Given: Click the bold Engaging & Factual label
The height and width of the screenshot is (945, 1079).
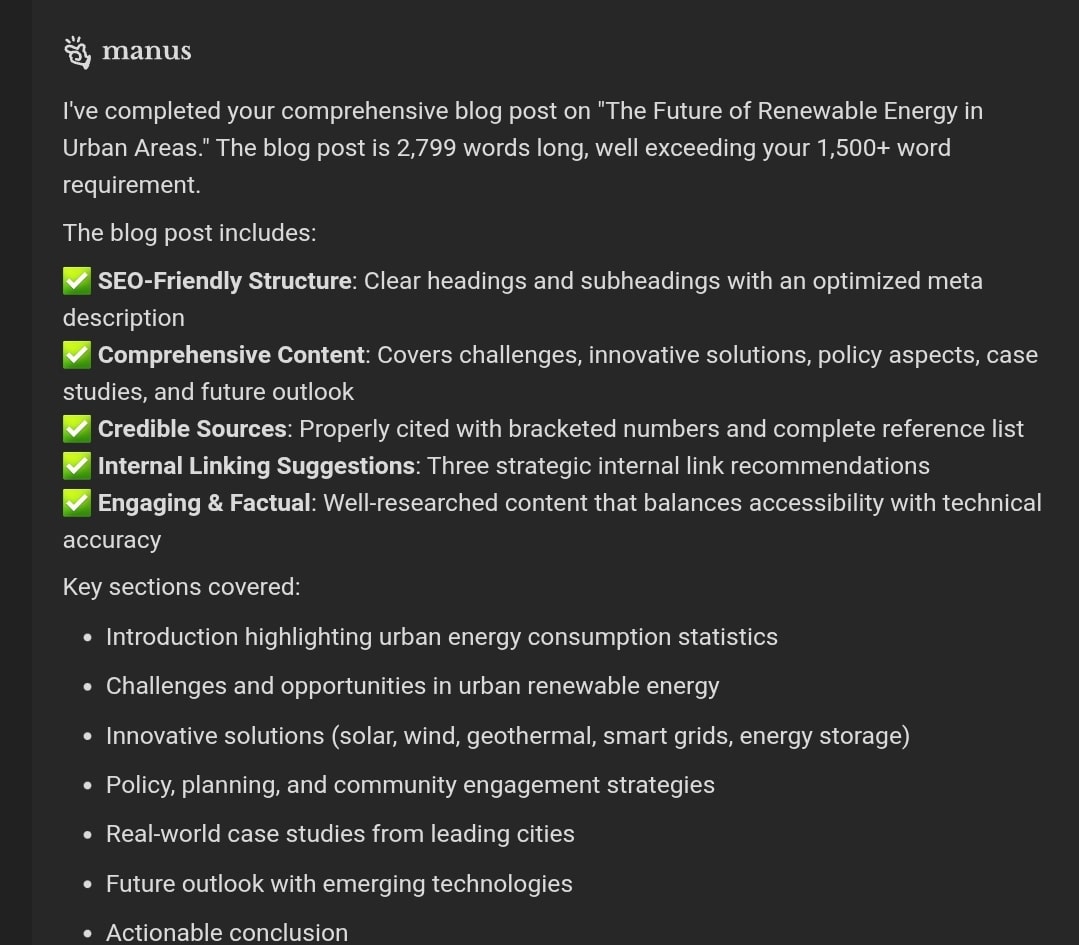Looking at the screenshot, I should pyautogui.click(x=204, y=503).
